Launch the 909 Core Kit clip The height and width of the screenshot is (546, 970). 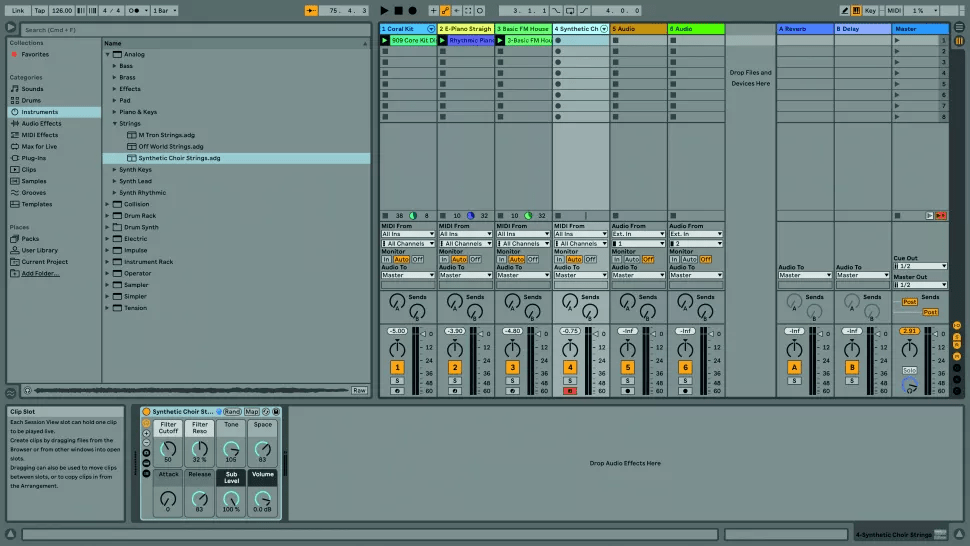(385, 40)
